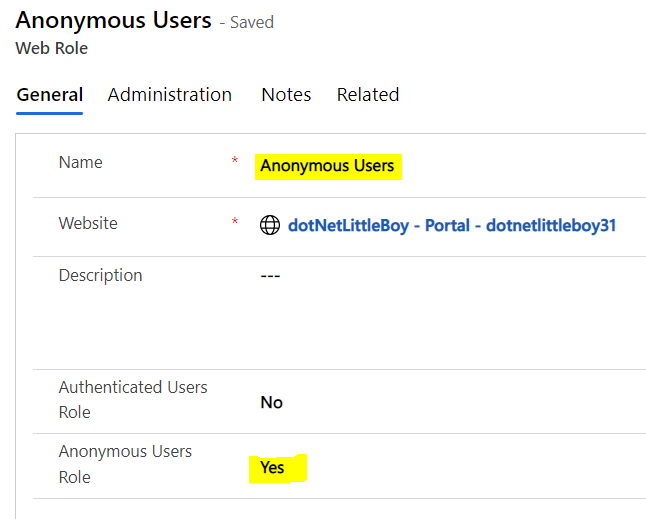Open the Administration tab

tap(170, 95)
